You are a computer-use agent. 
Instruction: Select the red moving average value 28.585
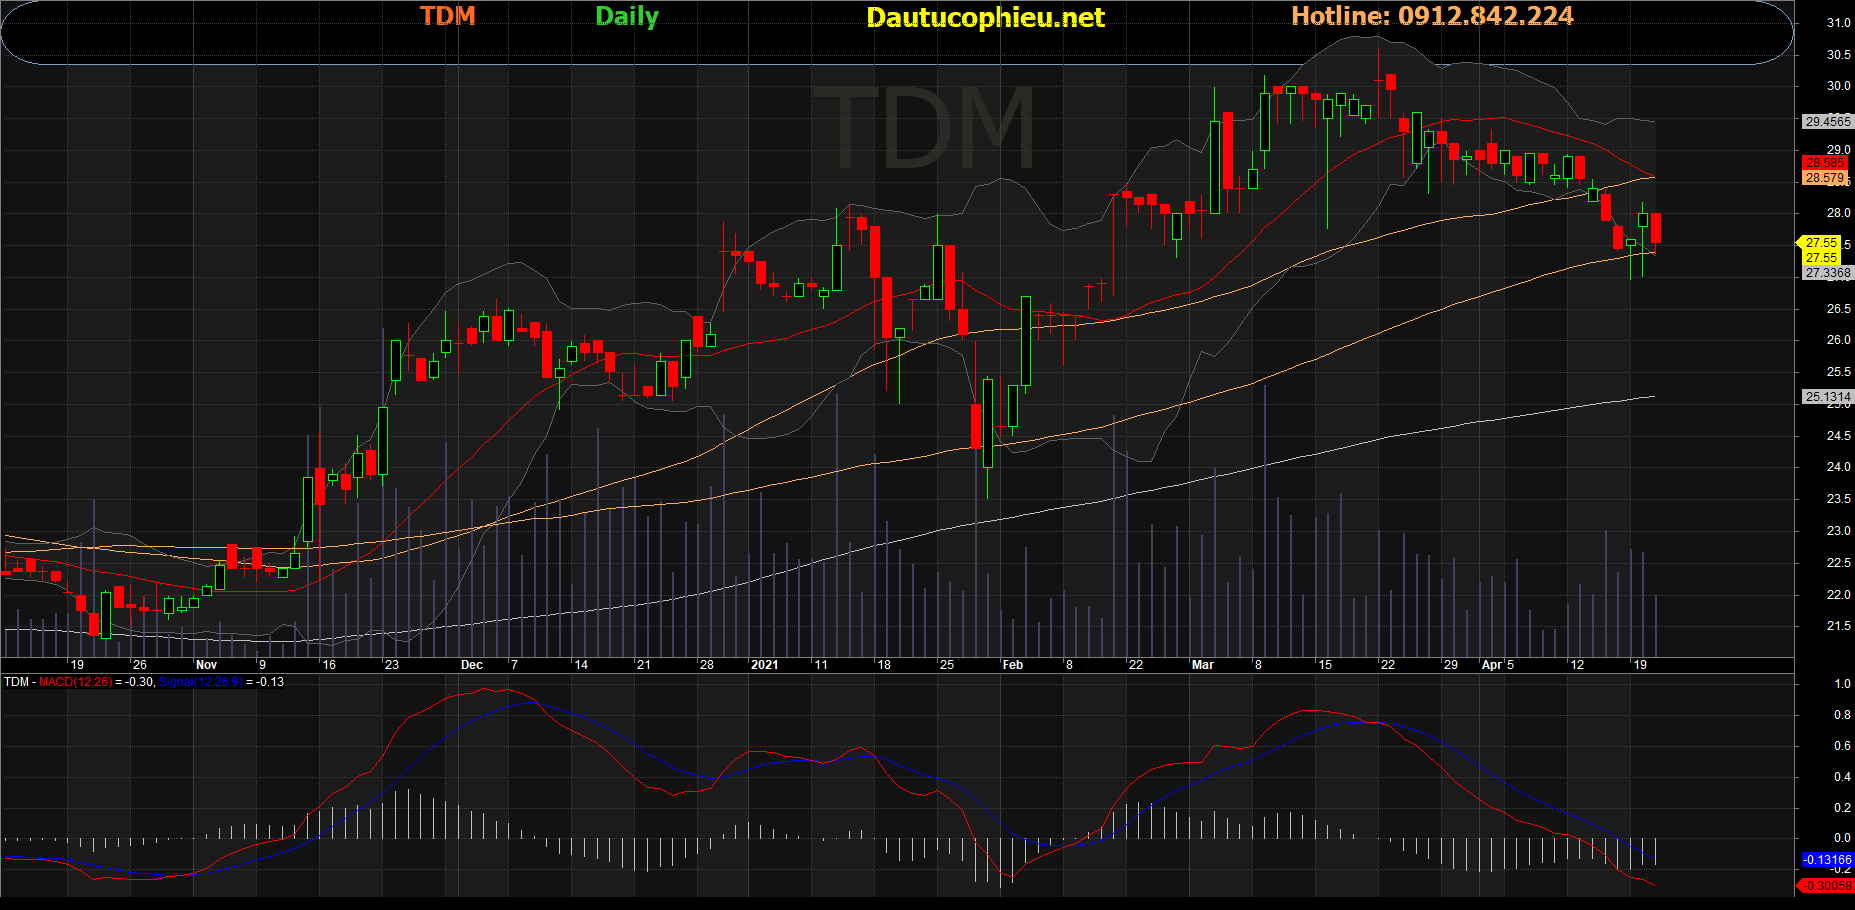(1825, 163)
